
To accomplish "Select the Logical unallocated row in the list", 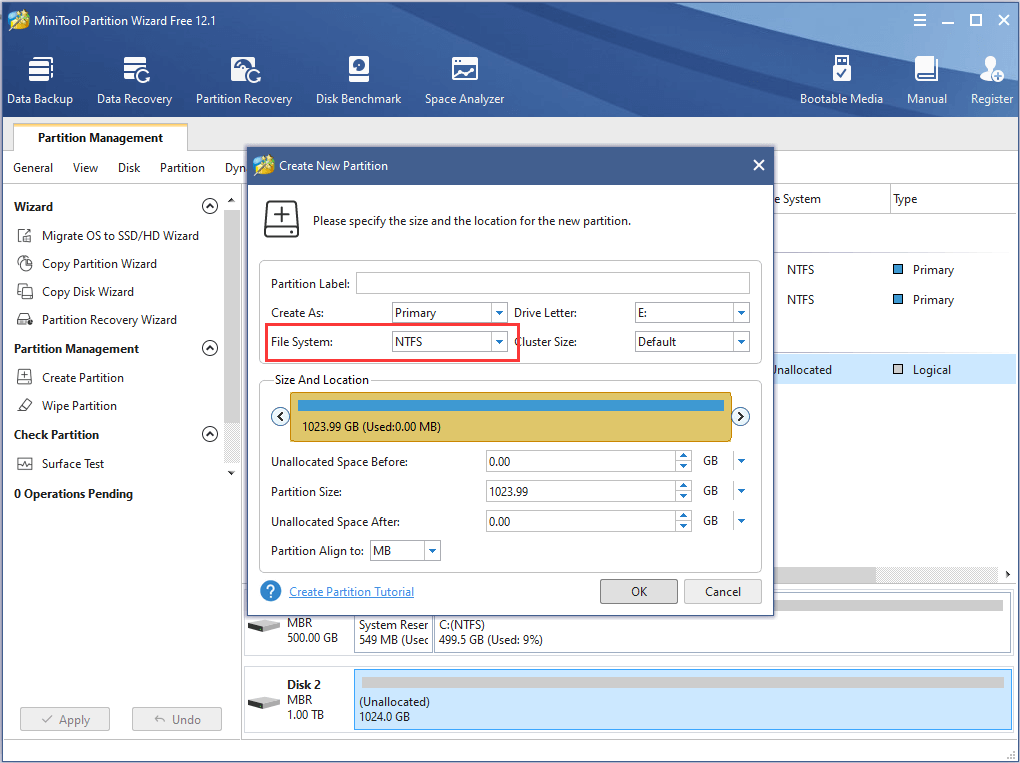I will coord(894,369).
